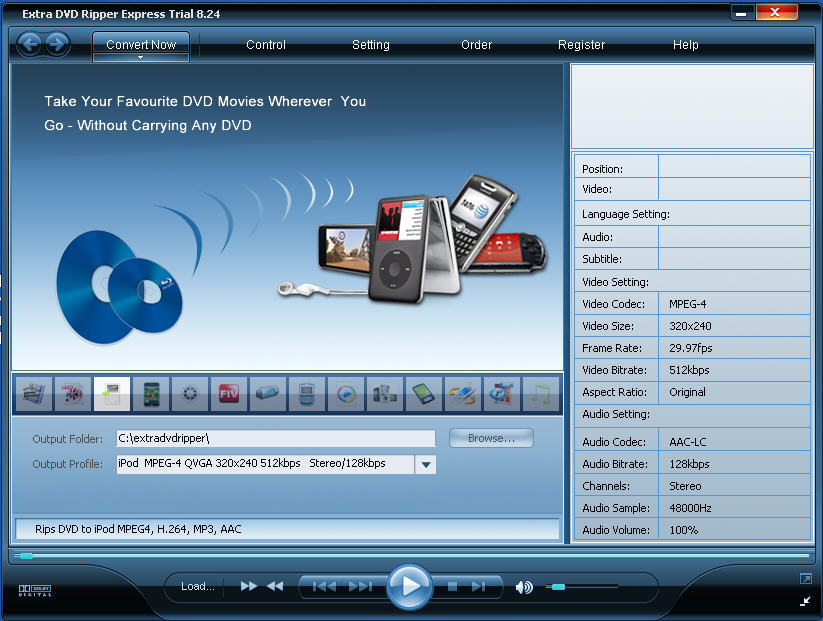Select the iPhone device profile icon
Image resolution: width=823 pixels, height=621 pixels.
pyautogui.click(x=151, y=394)
